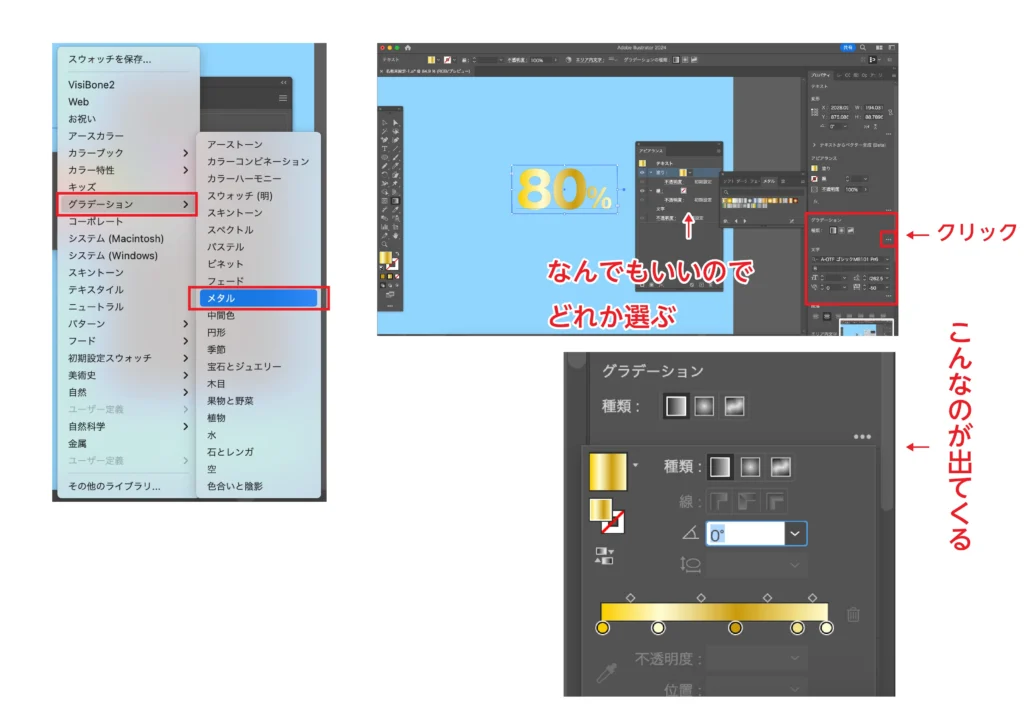The image size is (1024, 704).
Task: Choose メタル from the gradient submenu
Action: coord(258,298)
